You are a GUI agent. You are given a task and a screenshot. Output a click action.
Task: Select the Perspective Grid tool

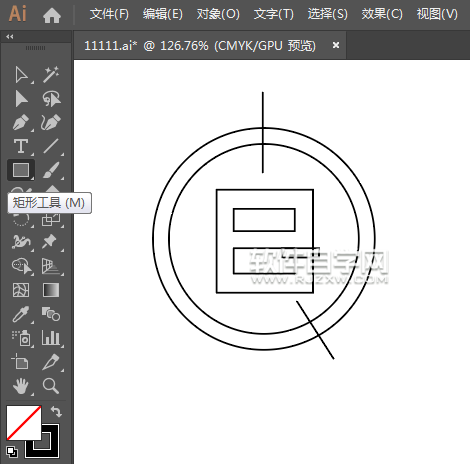[x=51, y=266]
